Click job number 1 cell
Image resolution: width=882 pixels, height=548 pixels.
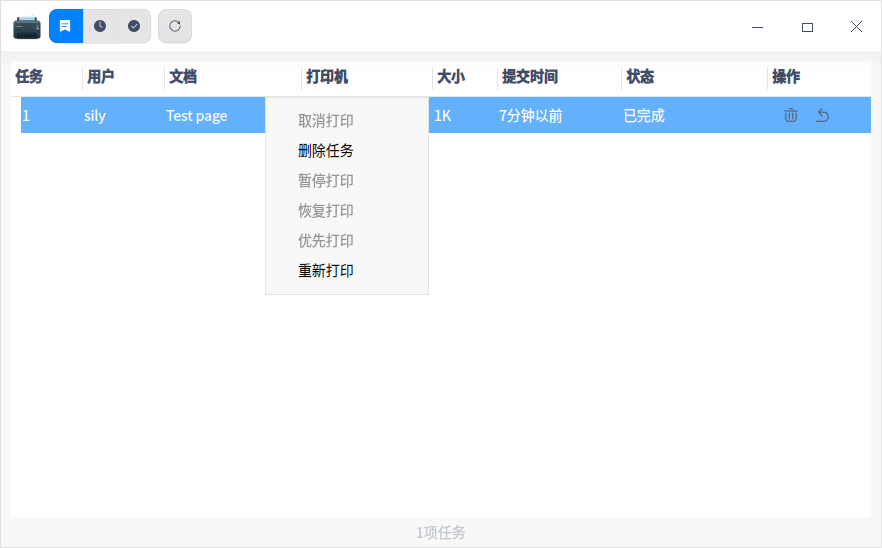coord(26,115)
